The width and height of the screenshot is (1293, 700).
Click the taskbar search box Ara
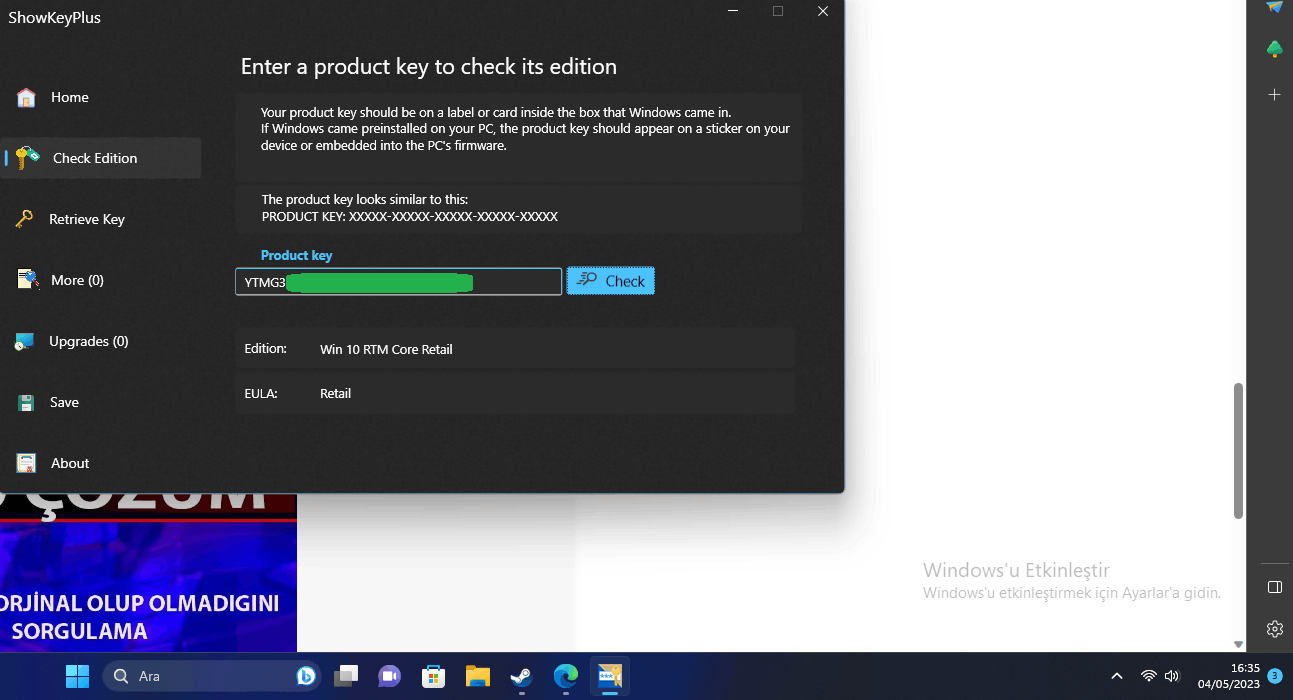[x=211, y=677]
